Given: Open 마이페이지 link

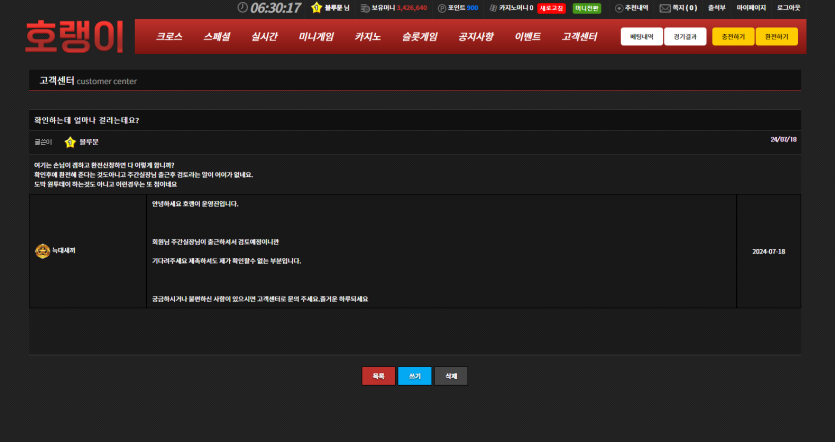Looking at the screenshot, I should tap(751, 8).
